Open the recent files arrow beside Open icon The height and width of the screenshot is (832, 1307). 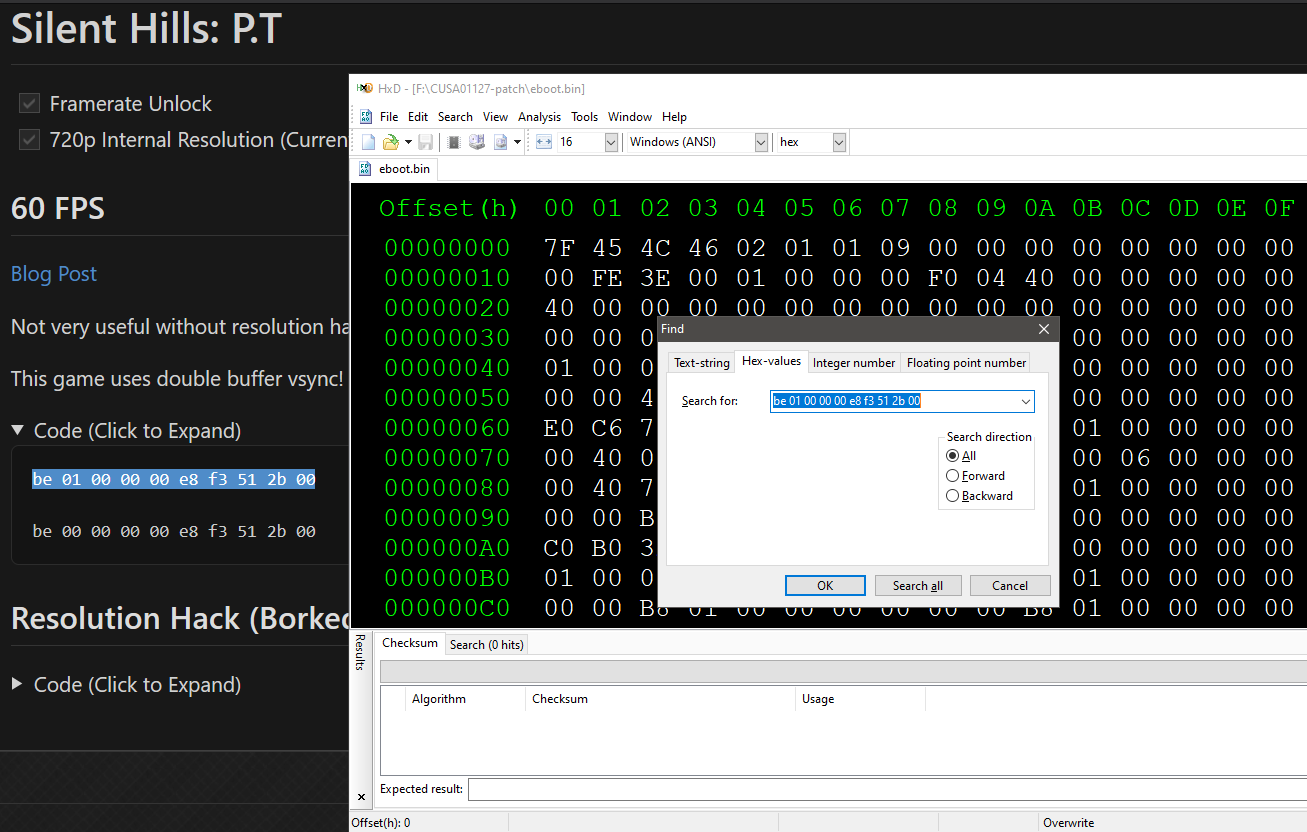pyautogui.click(x=408, y=142)
